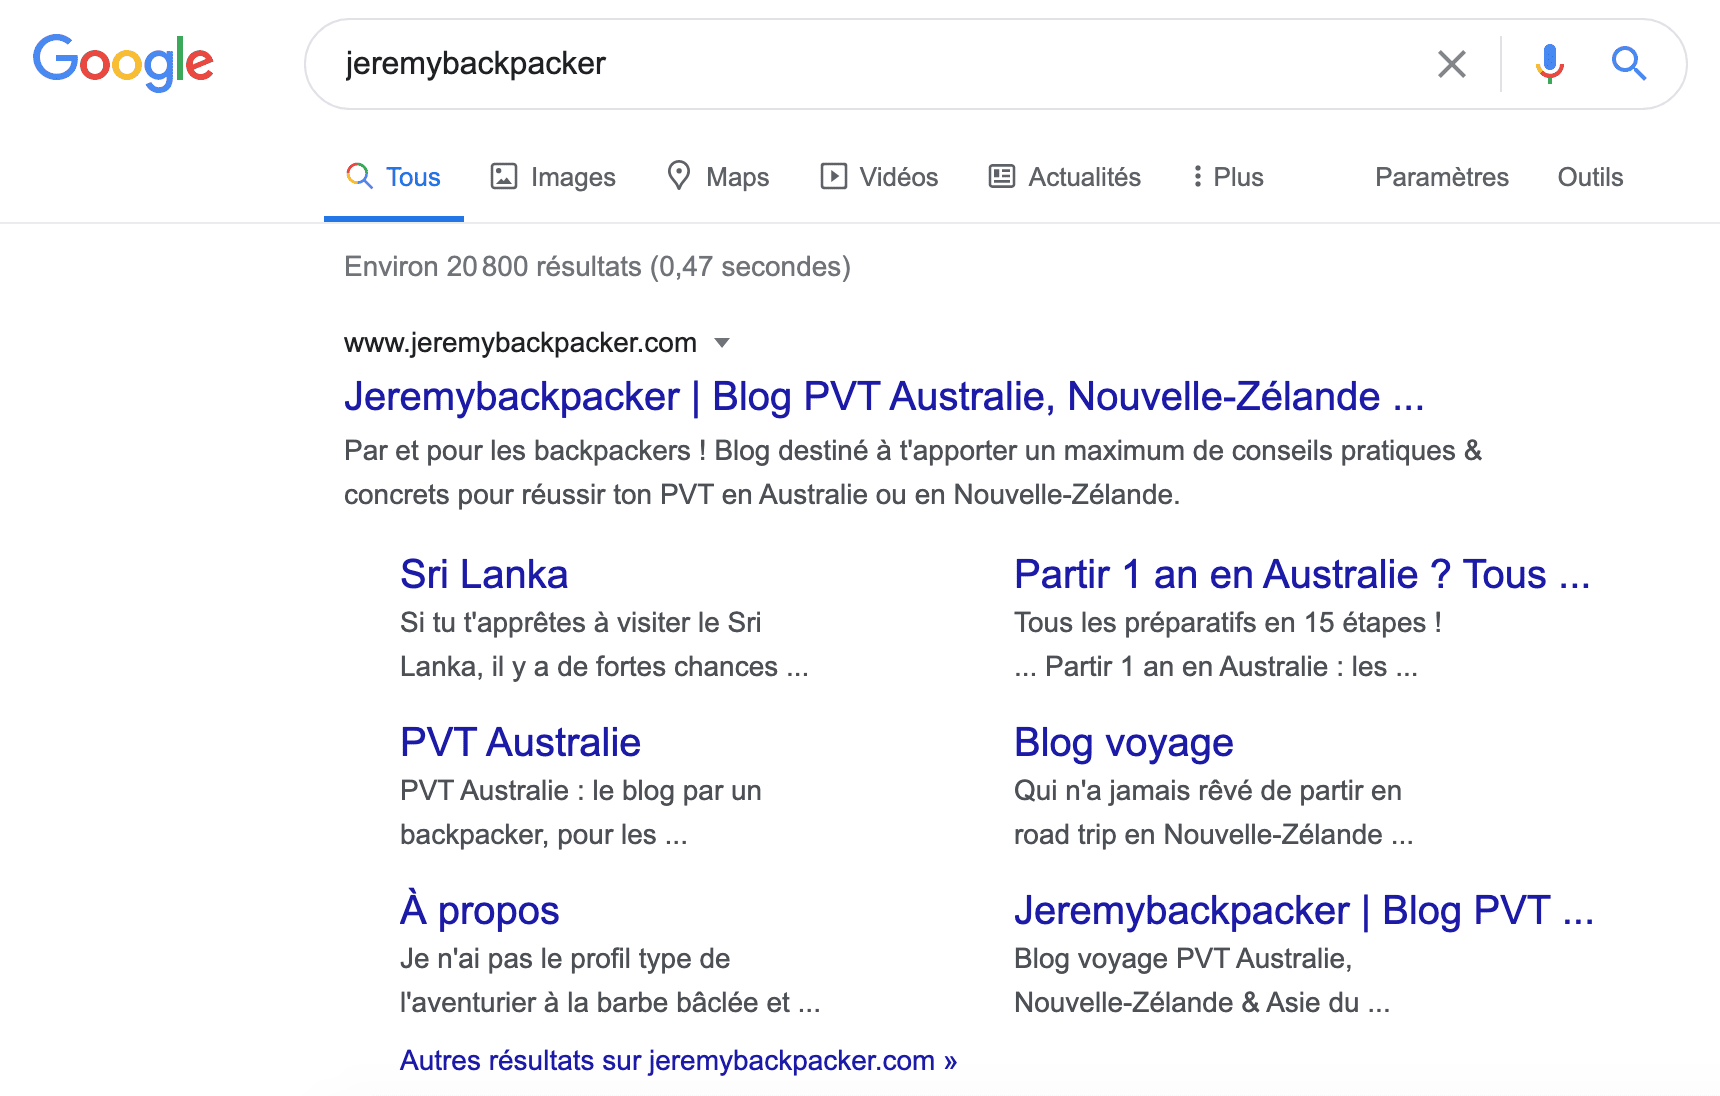
Task: Open the Actualités tab
Action: (1065, 177)
